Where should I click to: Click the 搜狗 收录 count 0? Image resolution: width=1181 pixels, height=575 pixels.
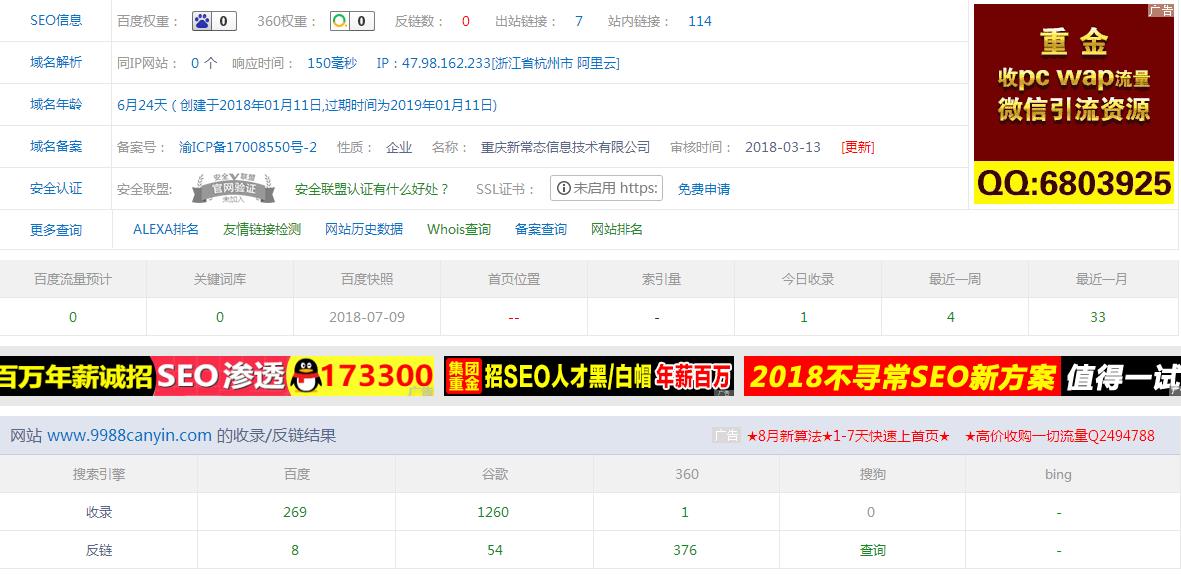coord(871,512)
